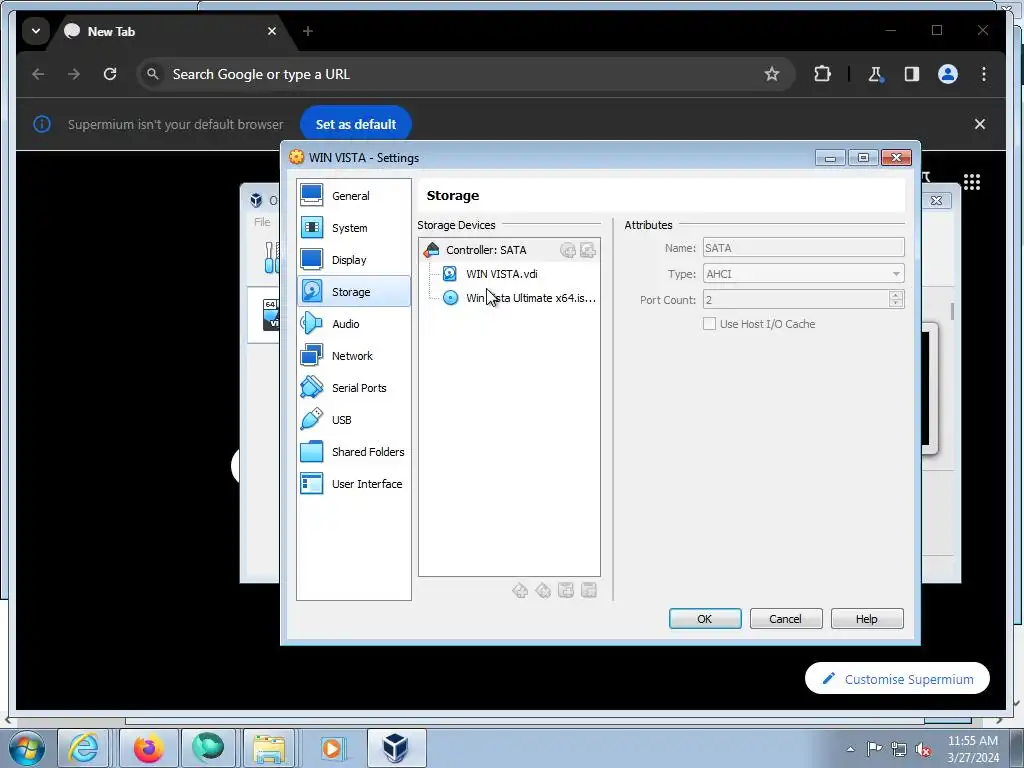This screenshot has height=768, width=1024.
Task: Click add optical drive icon on SATA controller
Action: 568,249
